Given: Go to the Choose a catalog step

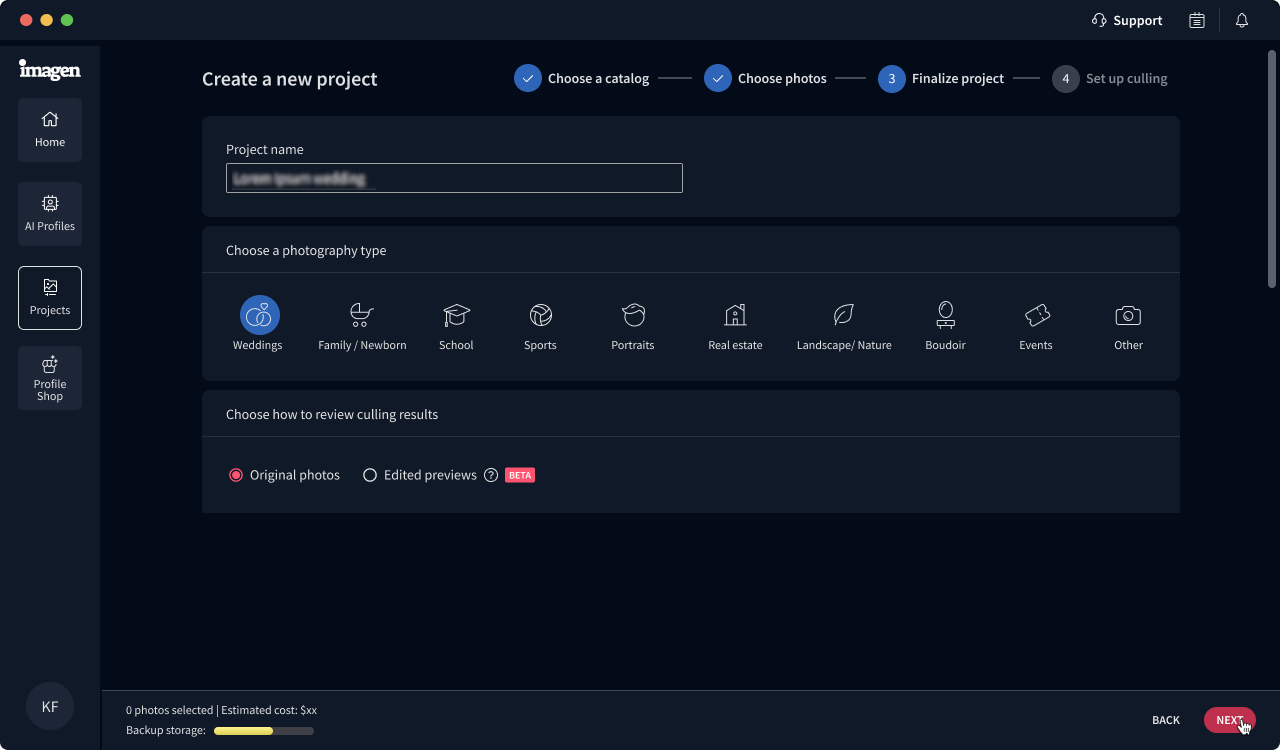Looking at the screenshot, I should (x=582, y=78).
